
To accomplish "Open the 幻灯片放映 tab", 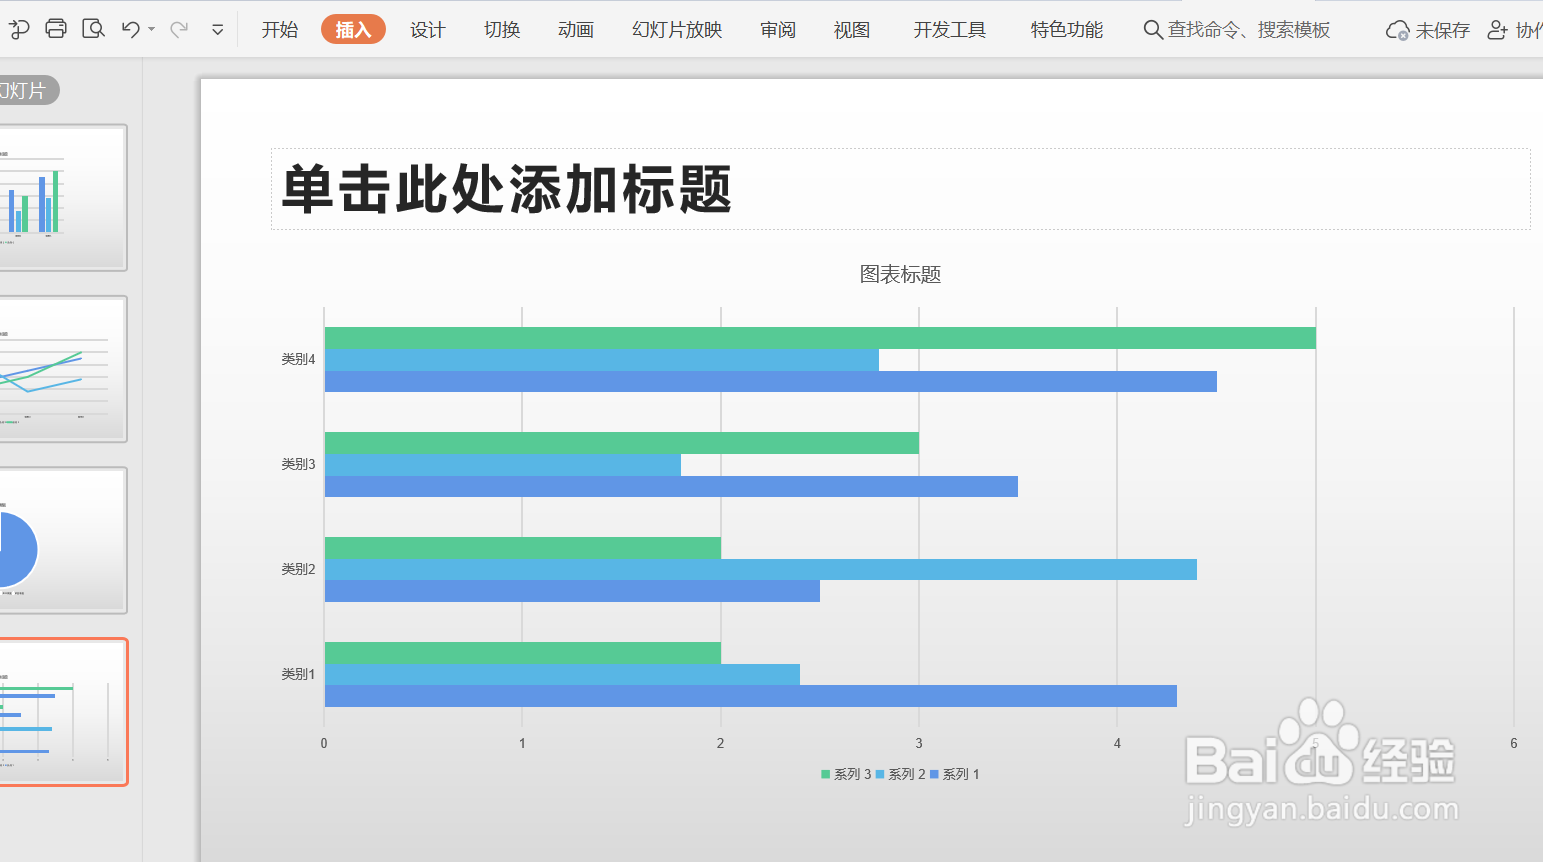I will pyautogui.click(x=676, y=29).
